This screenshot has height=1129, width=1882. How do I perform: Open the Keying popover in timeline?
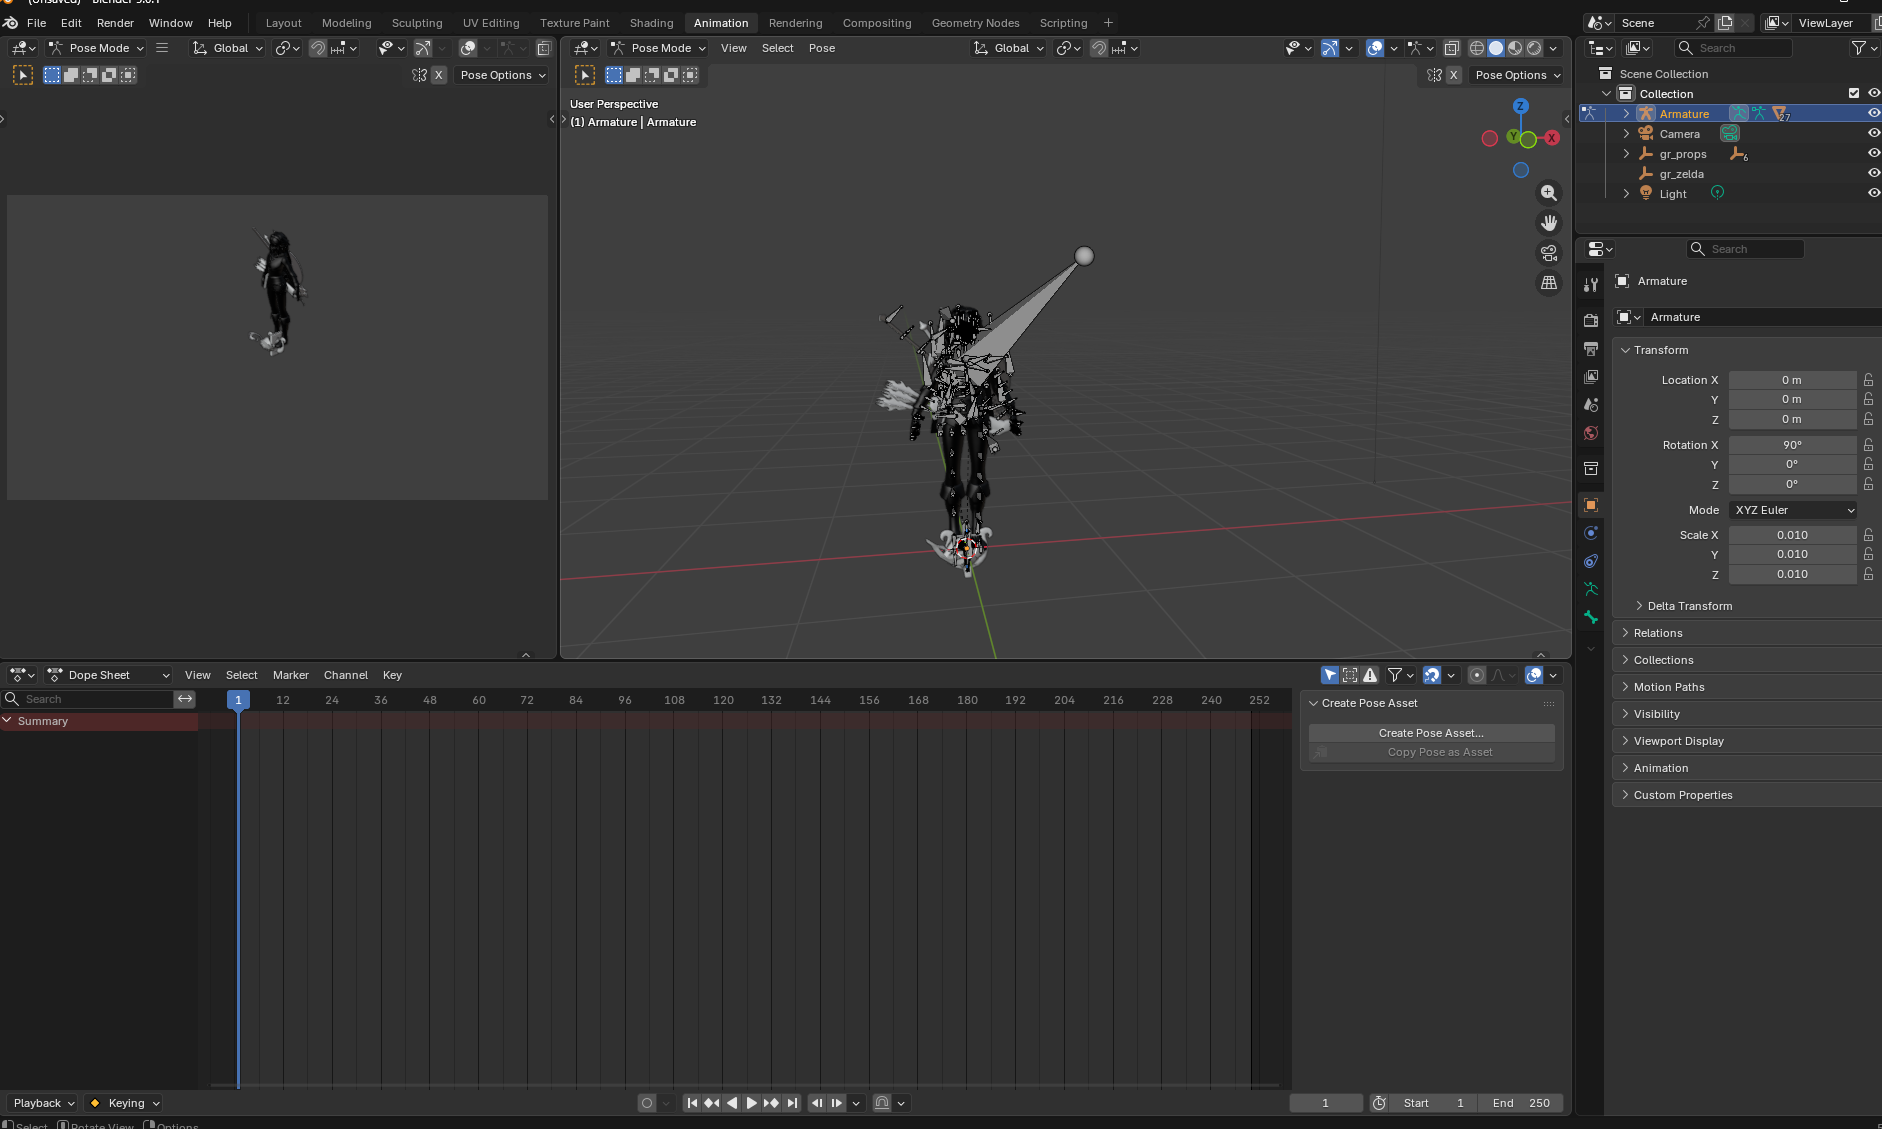click(x=126, y=1103)
